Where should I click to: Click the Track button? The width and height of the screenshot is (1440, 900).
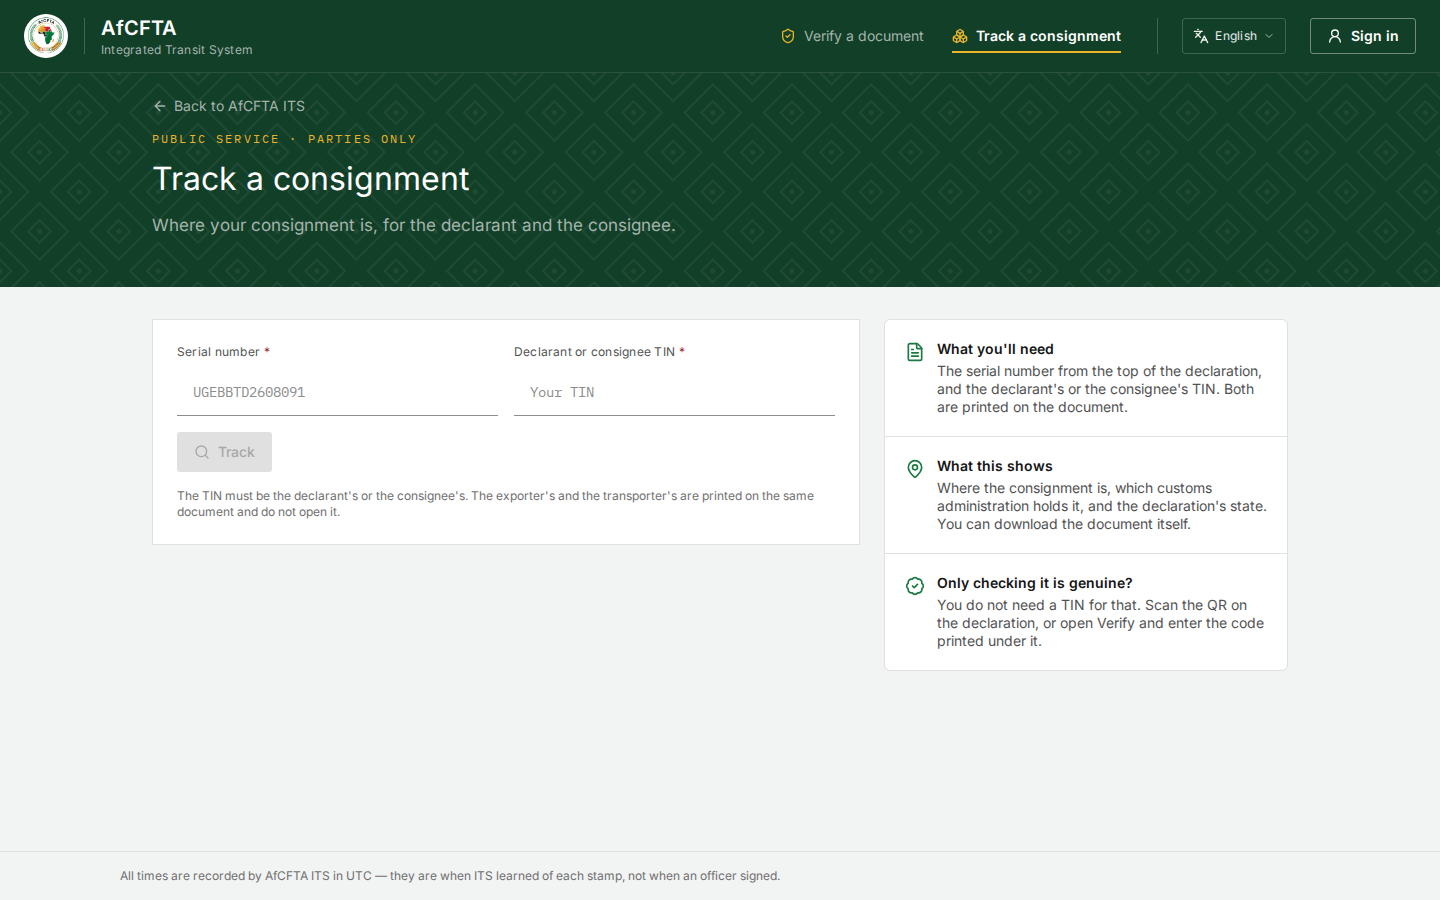coord(224,452)
